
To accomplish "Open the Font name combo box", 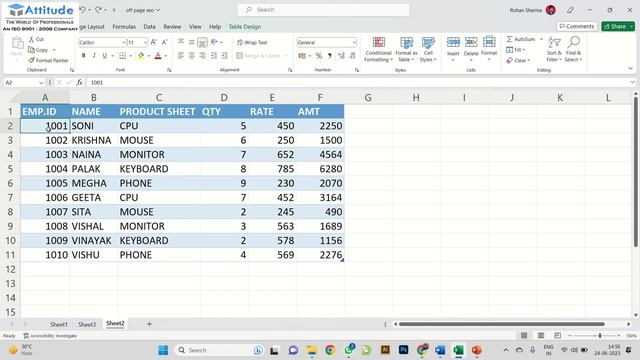I will coord(102,42).
